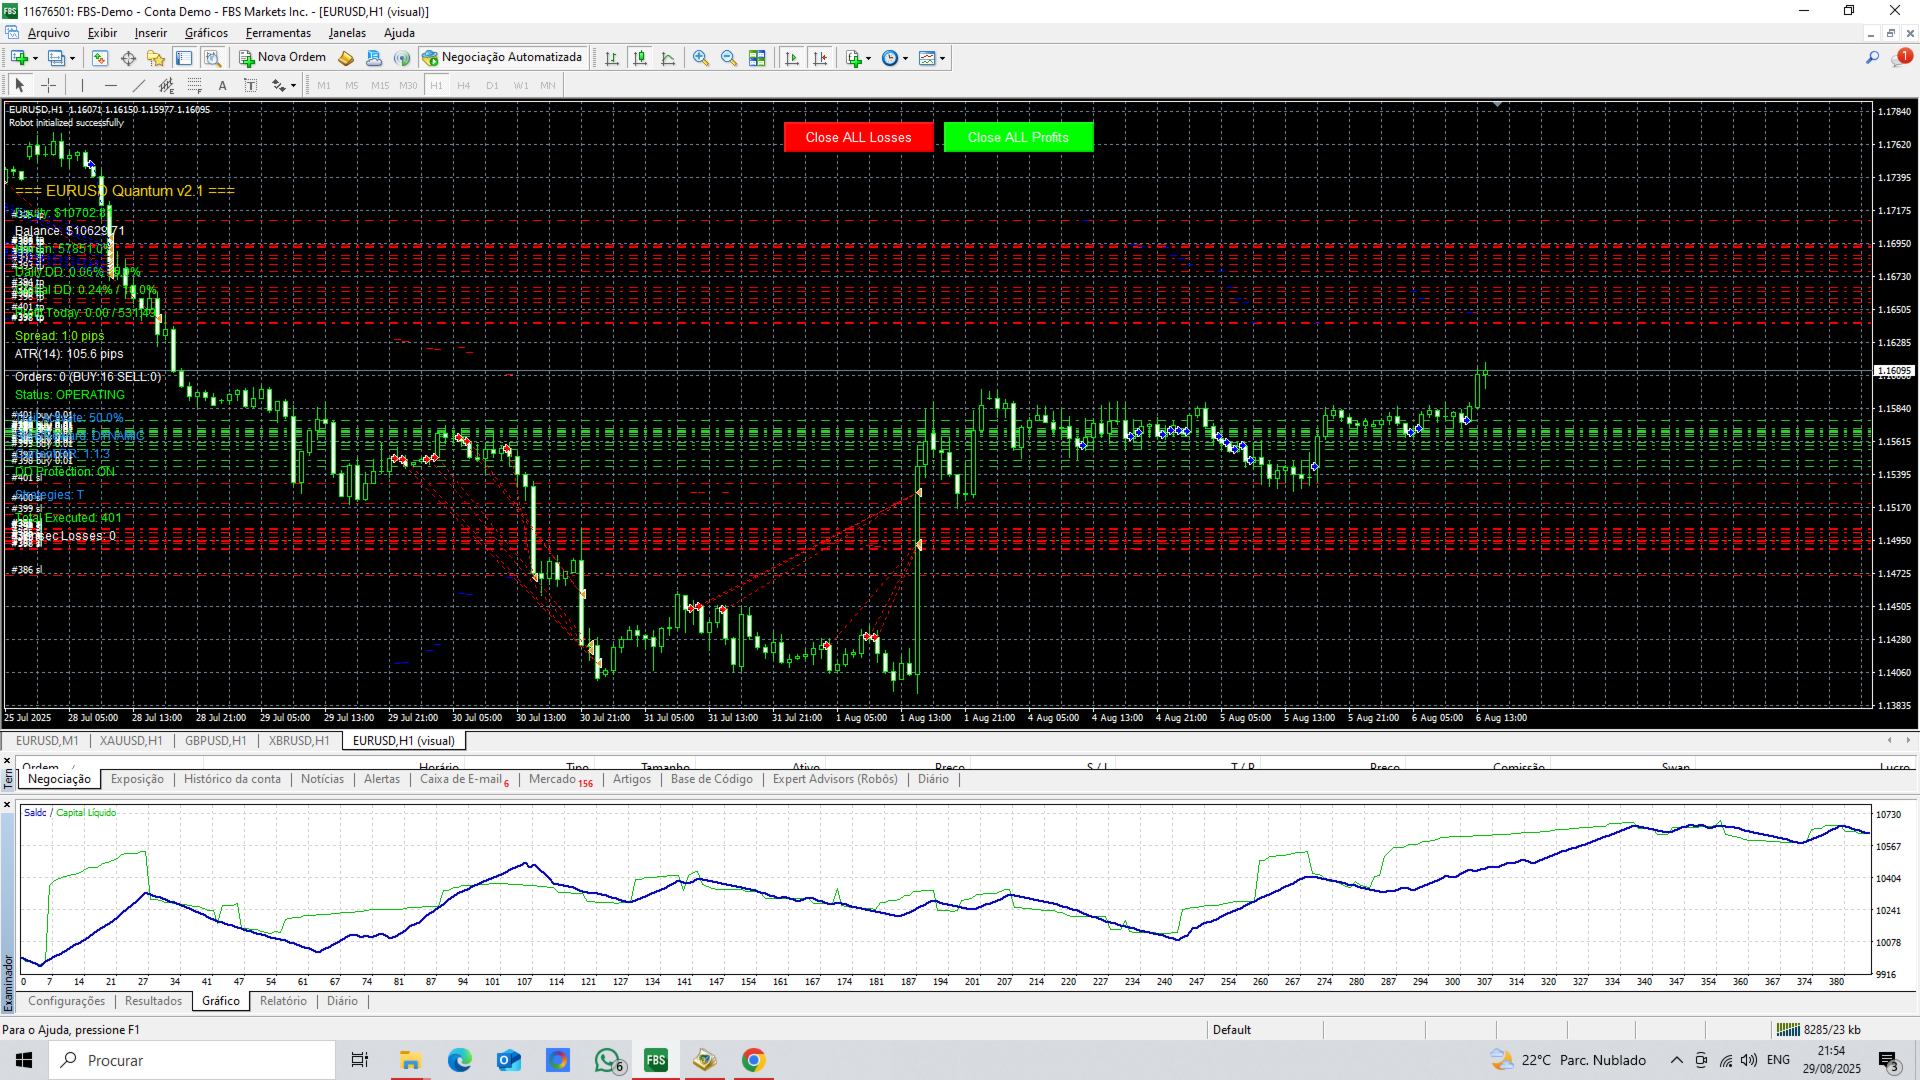
Task: Close the Strategy Tester panel
Action: click(x=7, y=804)
